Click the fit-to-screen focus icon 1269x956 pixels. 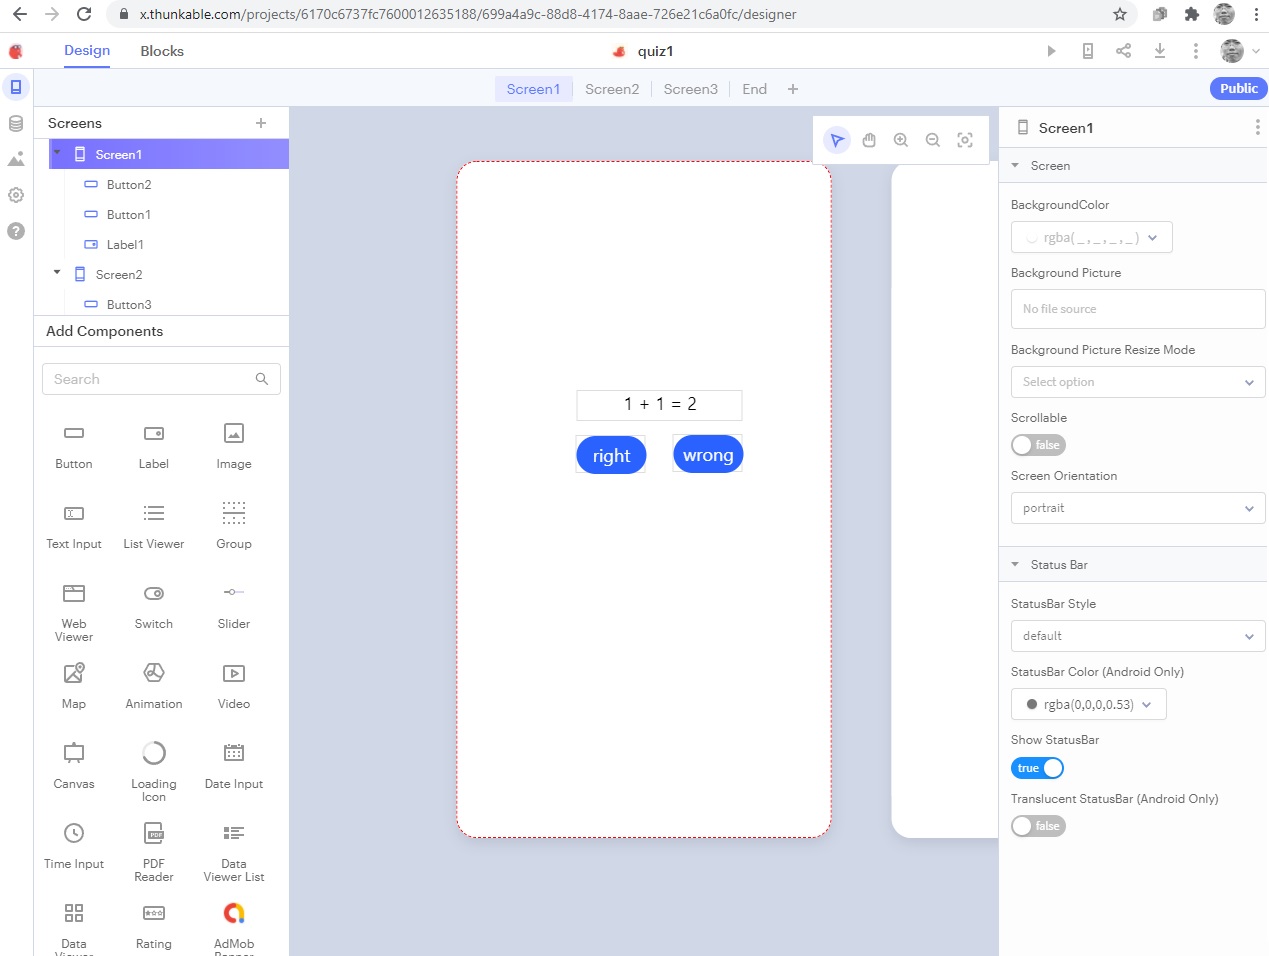[965, 140]
